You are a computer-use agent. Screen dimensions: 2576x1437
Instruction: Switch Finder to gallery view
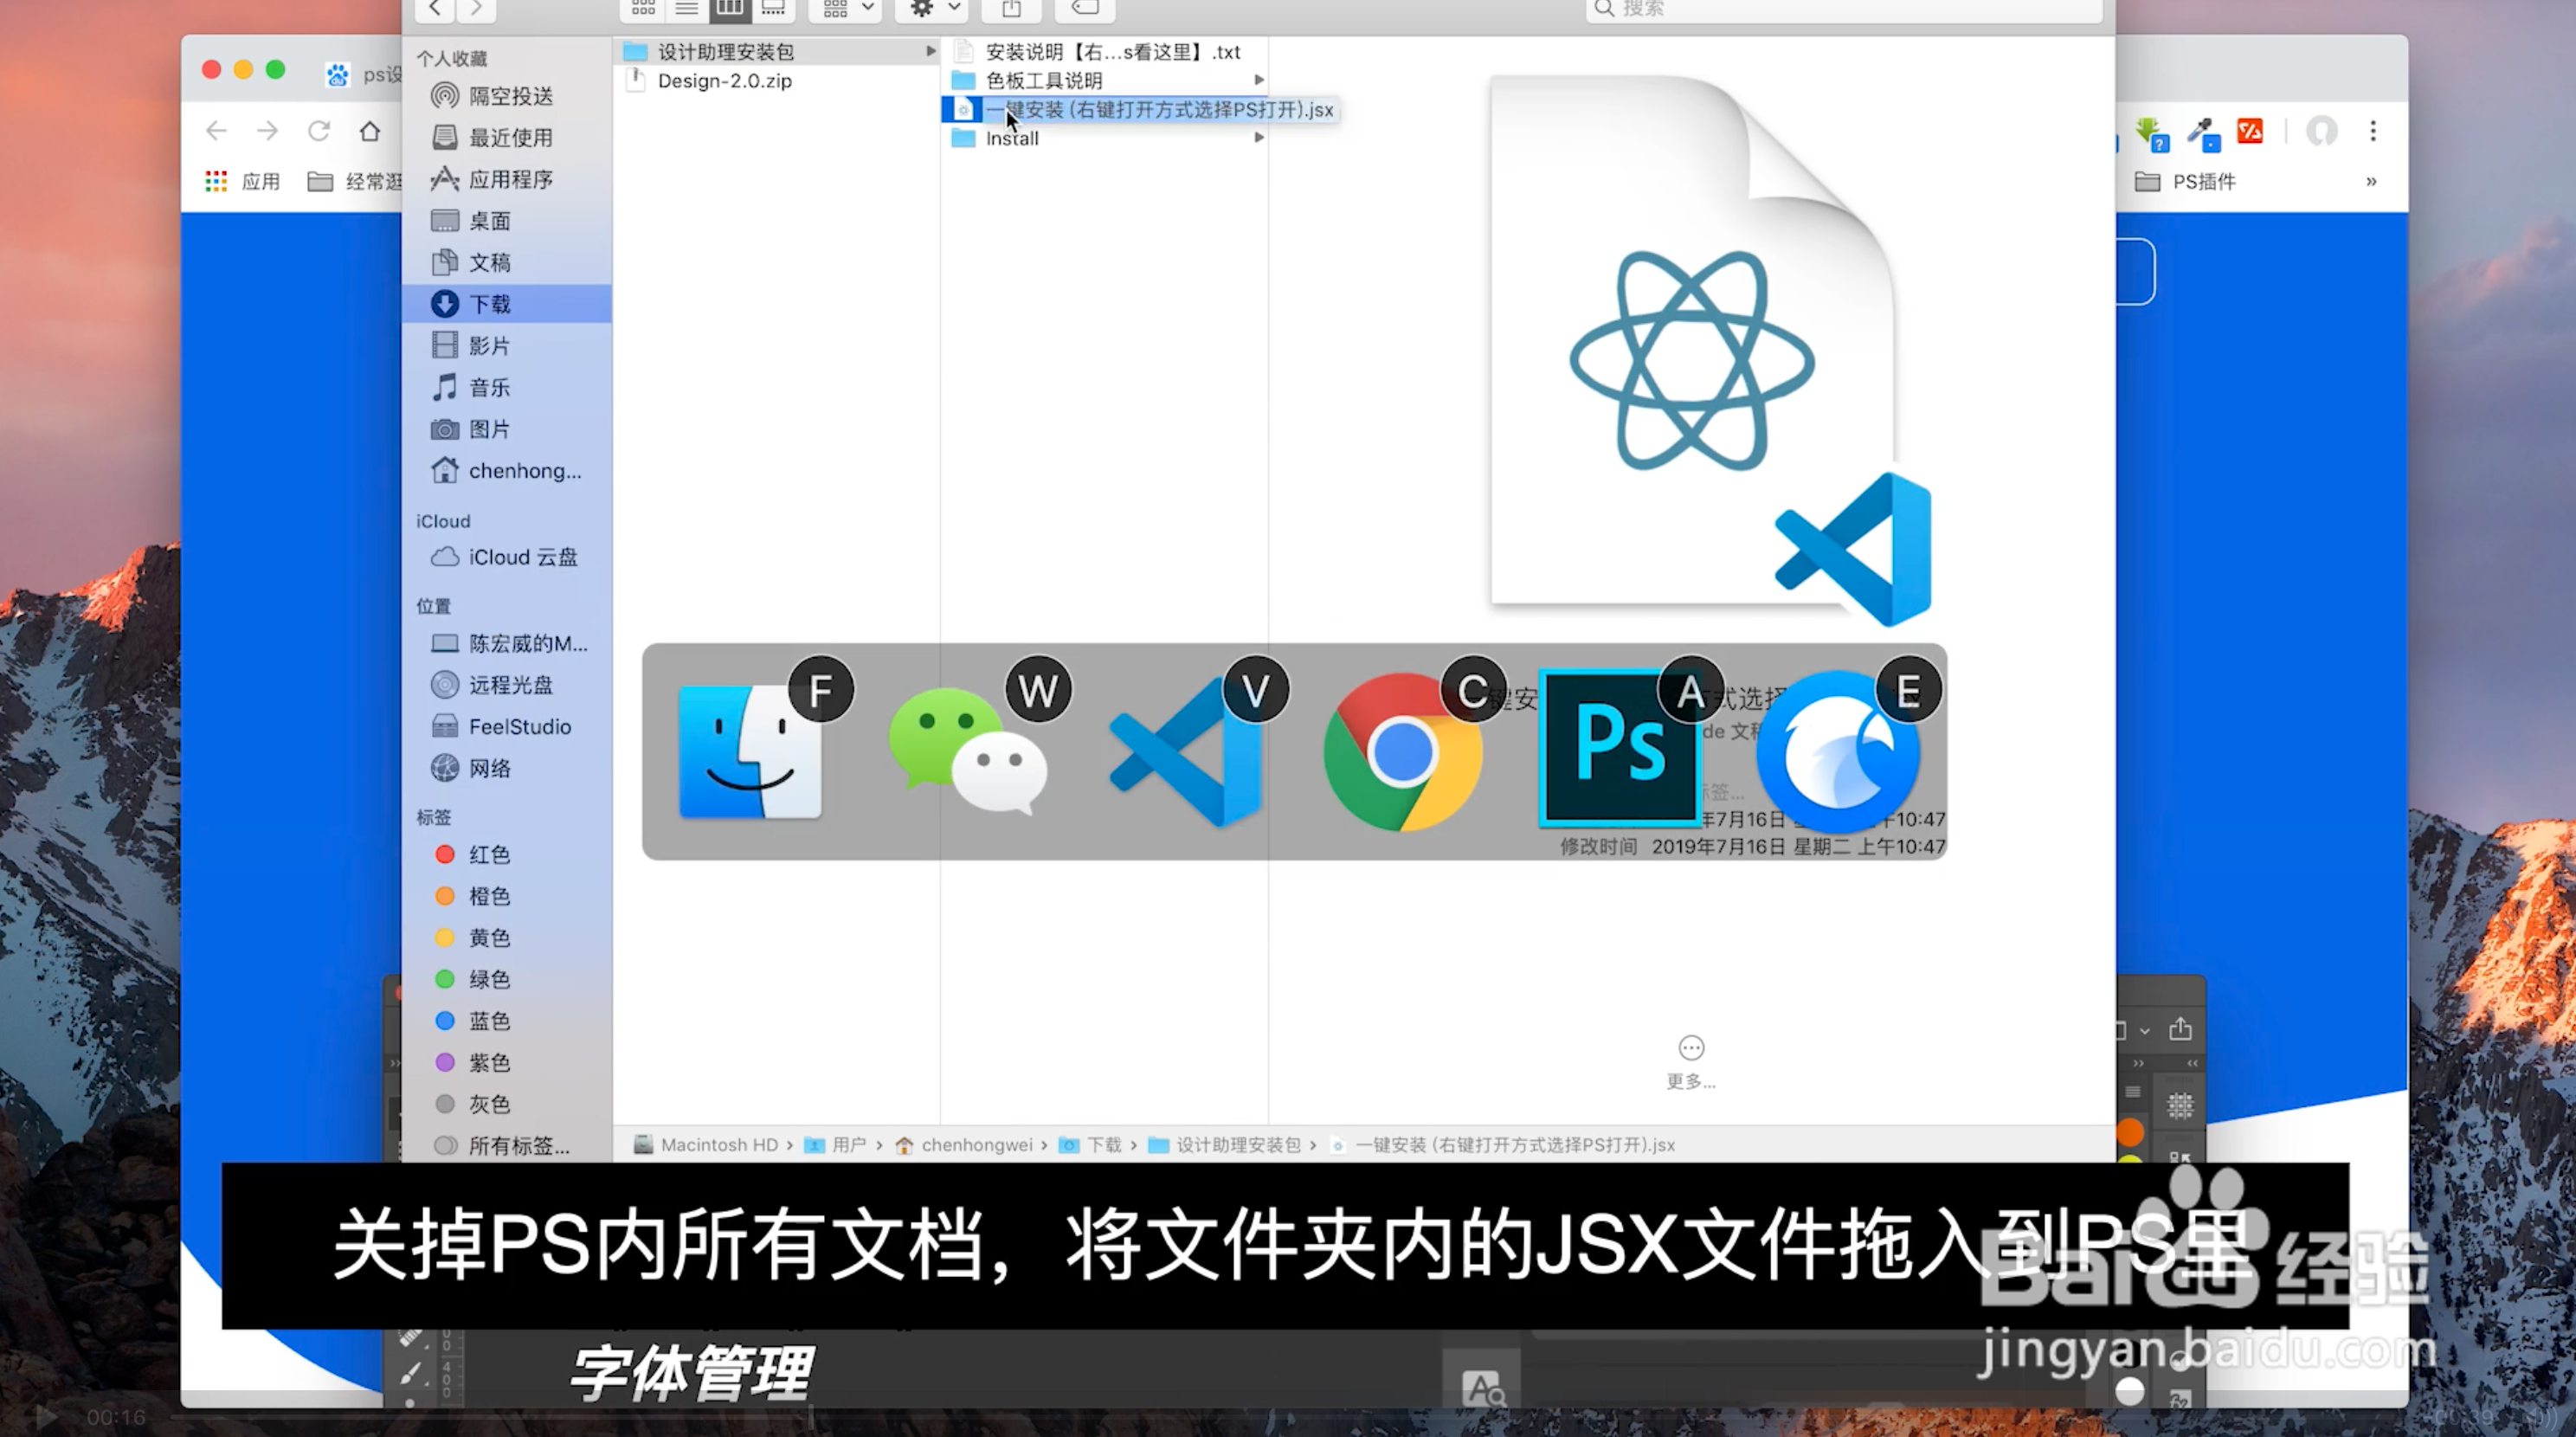[x=773, y=9]
